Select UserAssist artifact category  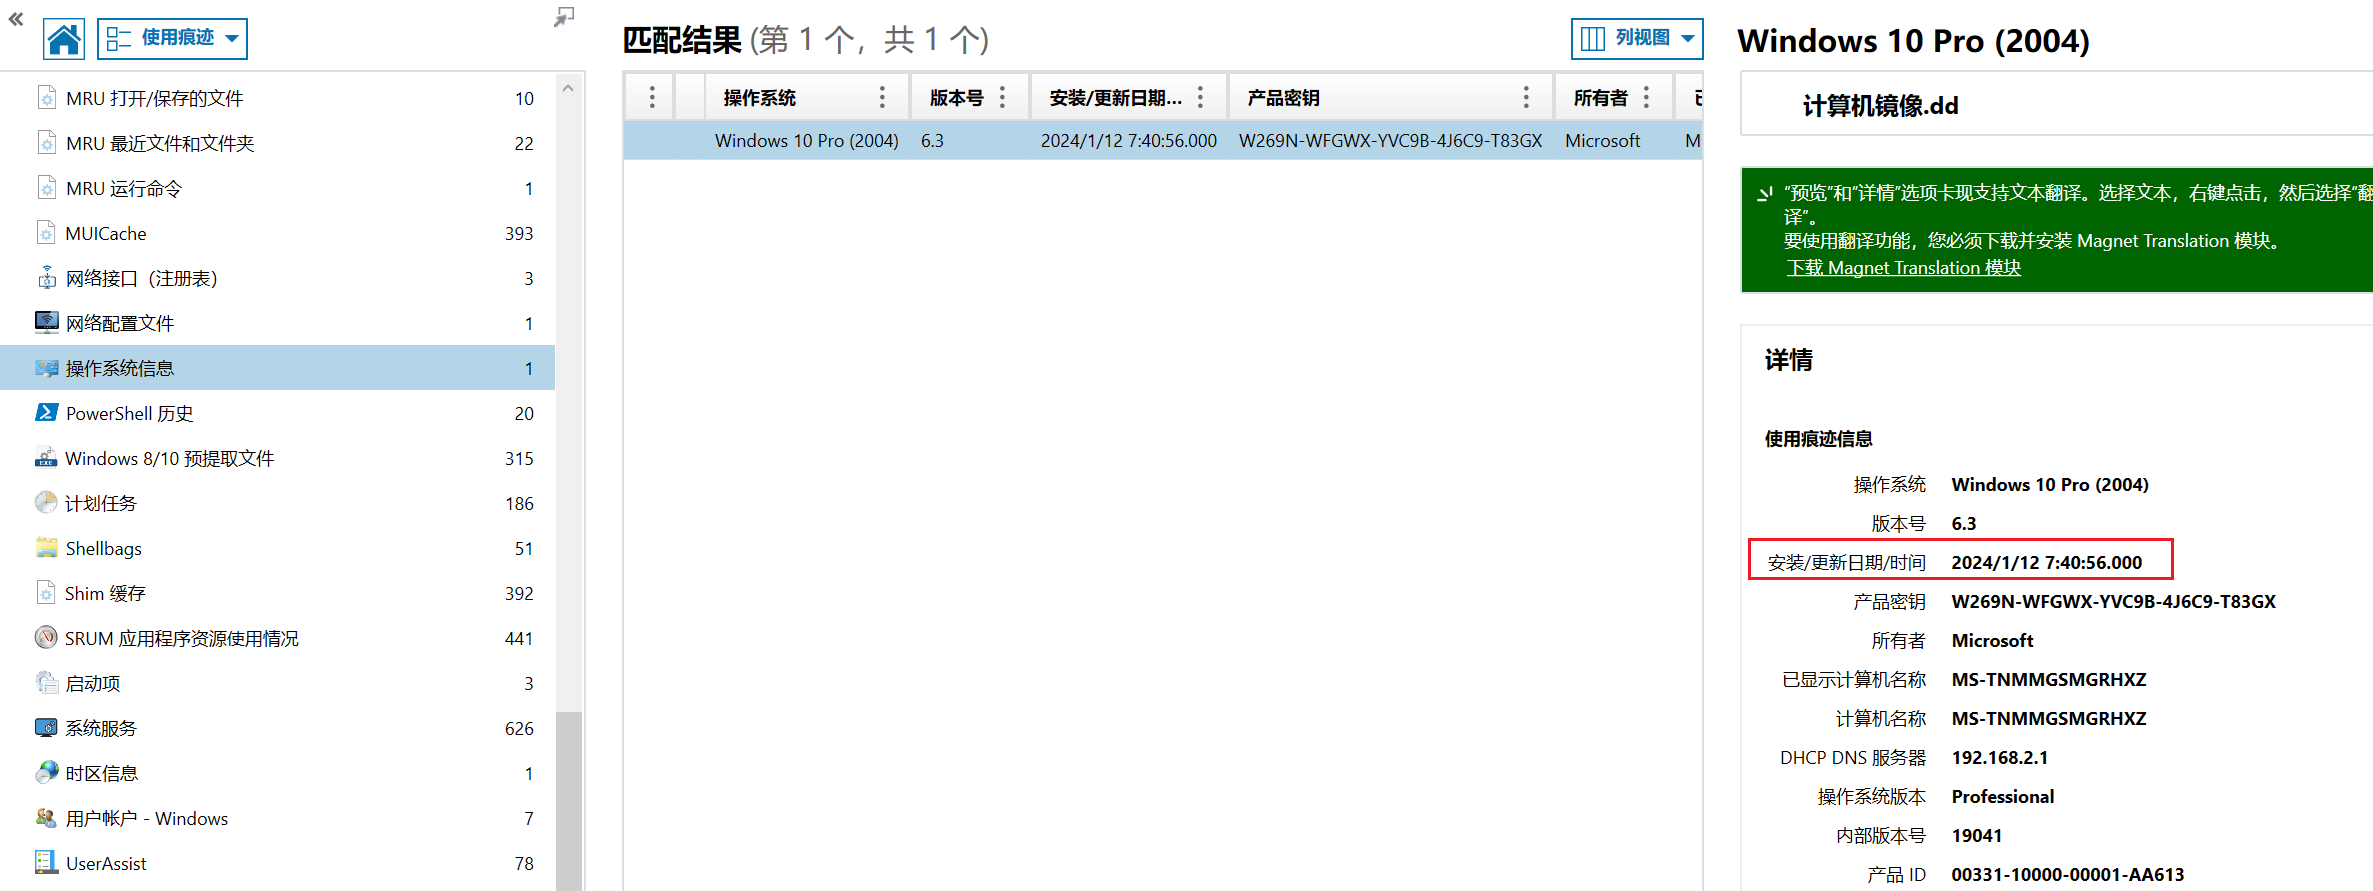tap(278, 863)
